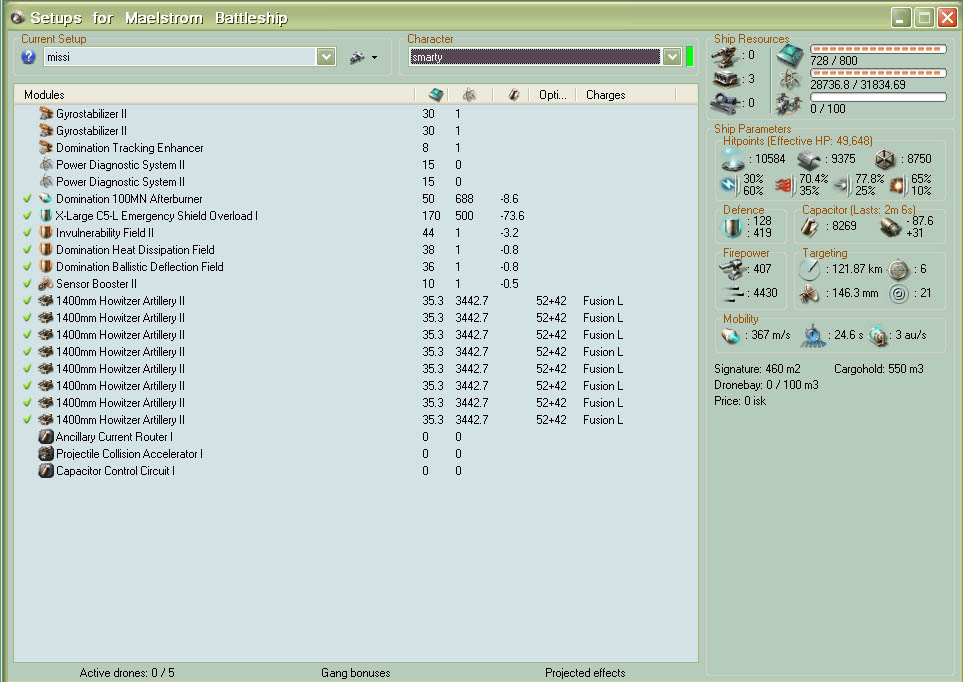This screenshot has height=682, width=963.
Task: Click the shield hitpoints icon showing 10584
Action: coord(733,159)
